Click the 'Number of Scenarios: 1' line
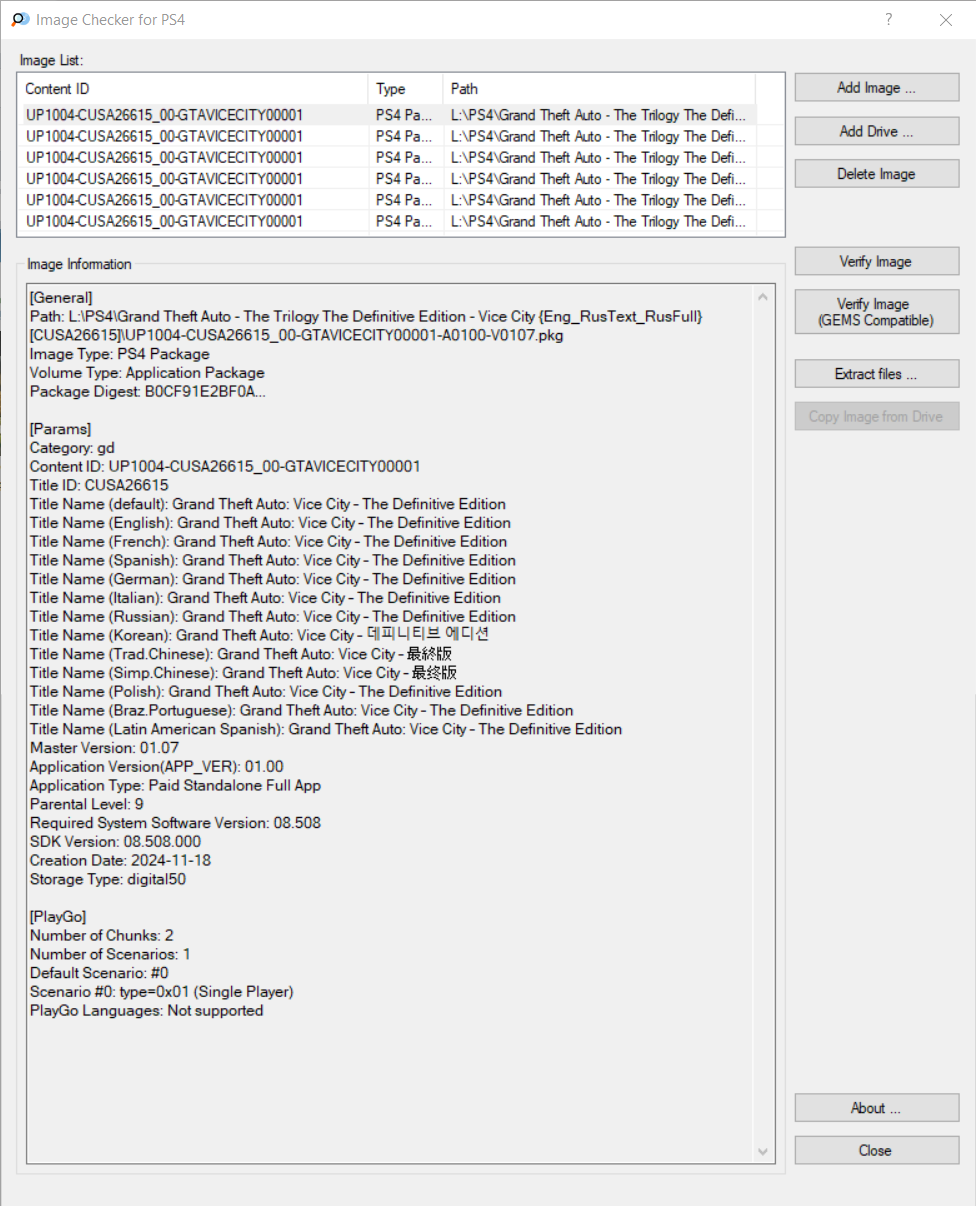The width and height of the screenshot is (976, 1206). coord(110,954)
